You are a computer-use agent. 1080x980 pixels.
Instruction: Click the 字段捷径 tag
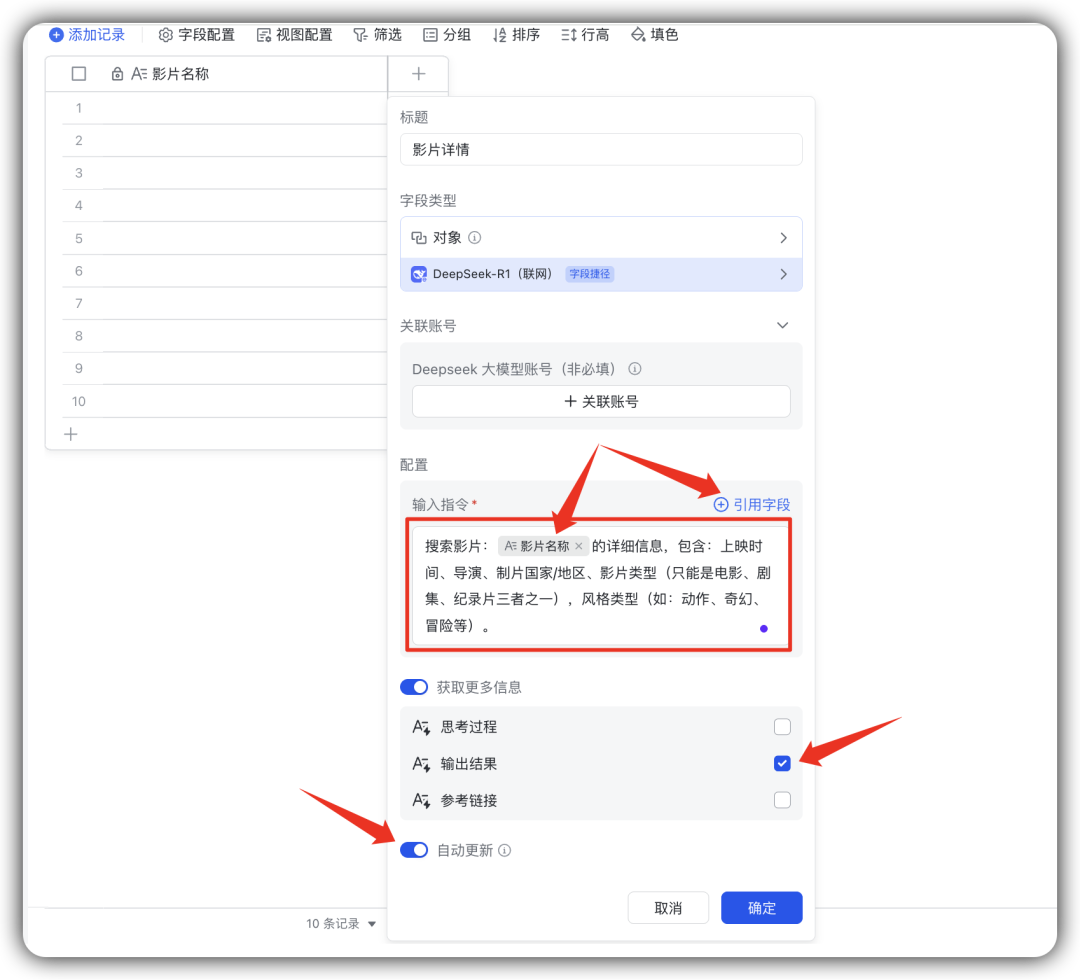click(590, 274)
